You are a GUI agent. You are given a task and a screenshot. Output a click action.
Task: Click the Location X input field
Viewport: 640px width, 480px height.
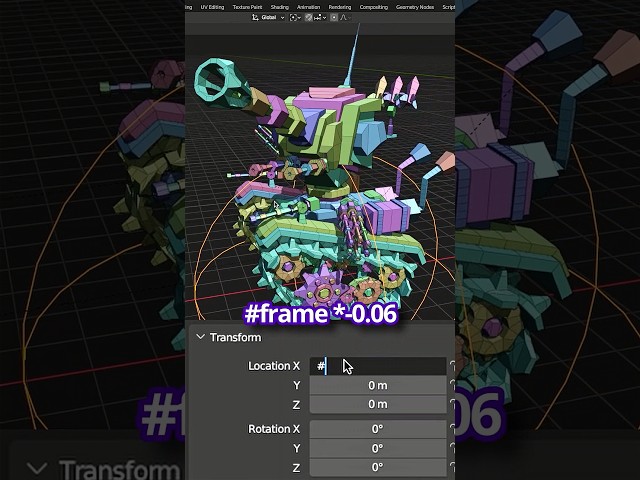tap(378, 366)
